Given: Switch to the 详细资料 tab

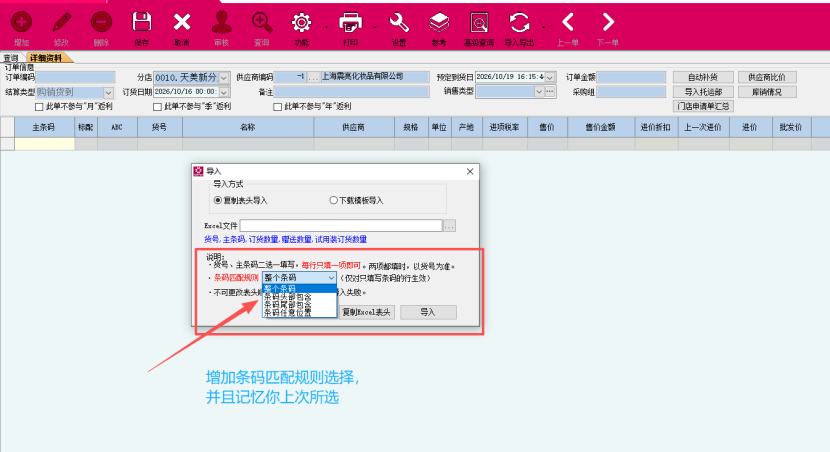Looking at the screenshot, I should click(x=47, y=58).
